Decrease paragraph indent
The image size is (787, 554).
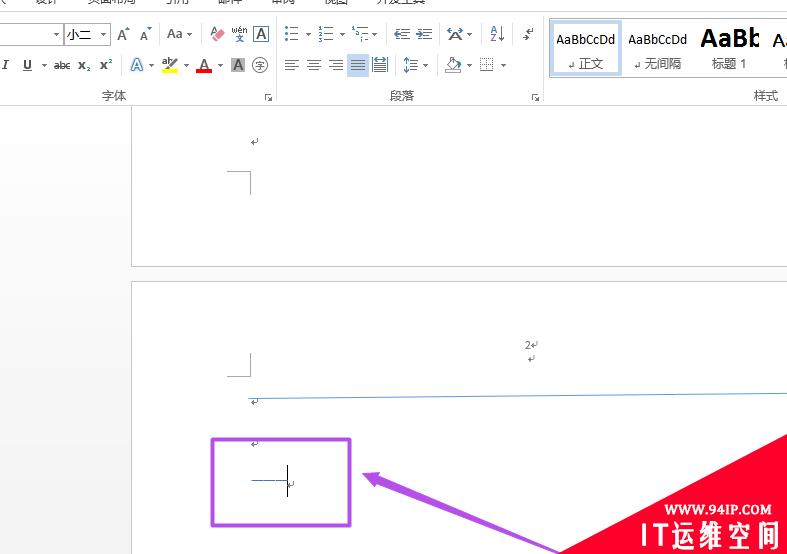402,34
